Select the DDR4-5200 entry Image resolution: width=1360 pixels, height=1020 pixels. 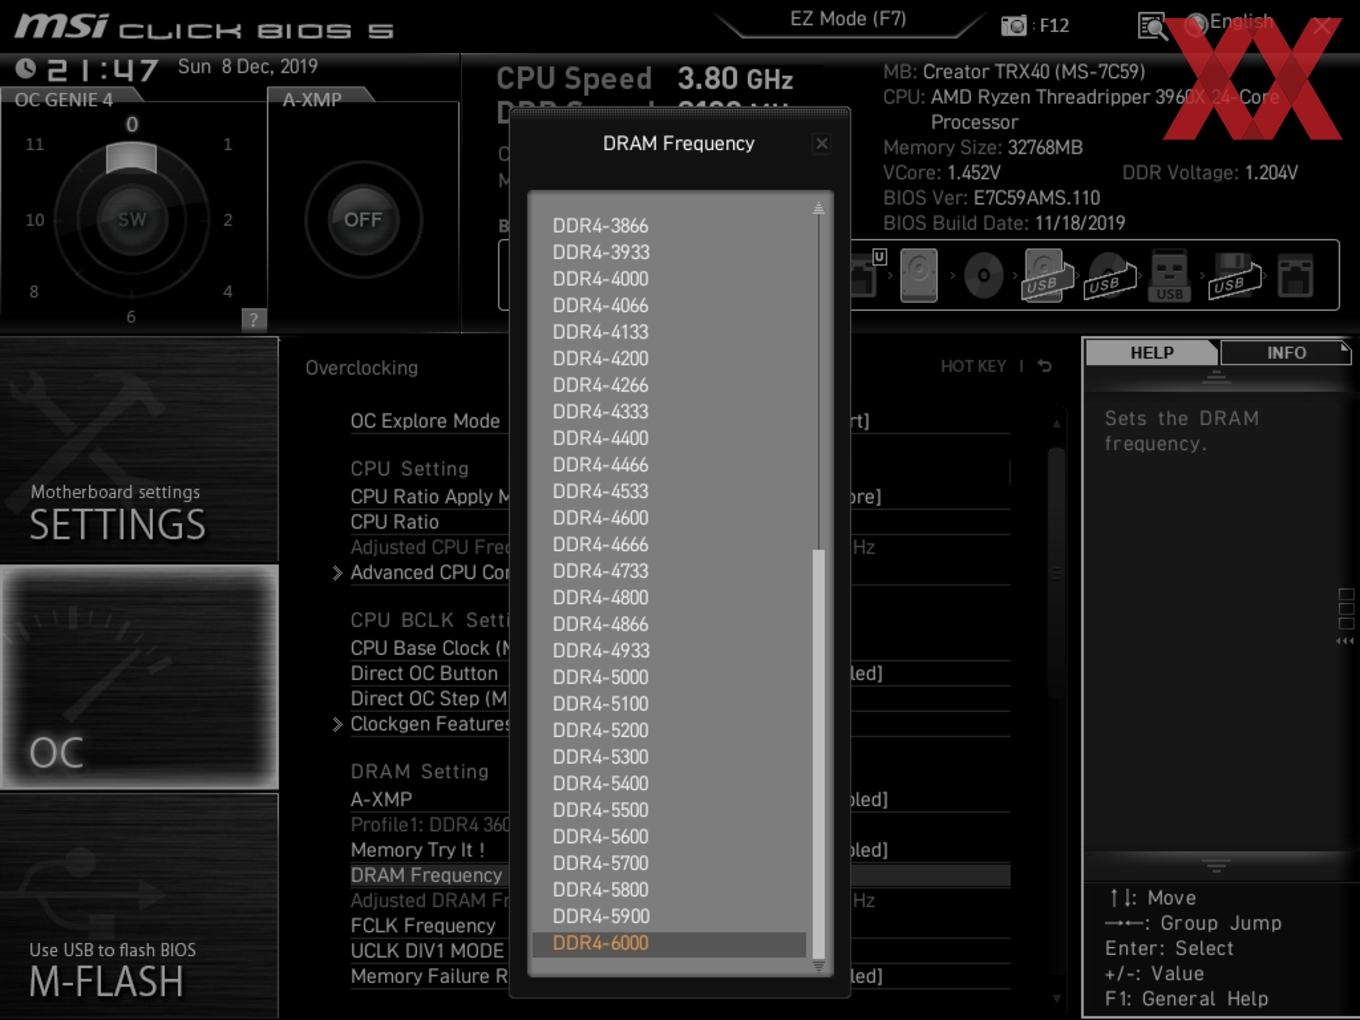click(600, 730)
